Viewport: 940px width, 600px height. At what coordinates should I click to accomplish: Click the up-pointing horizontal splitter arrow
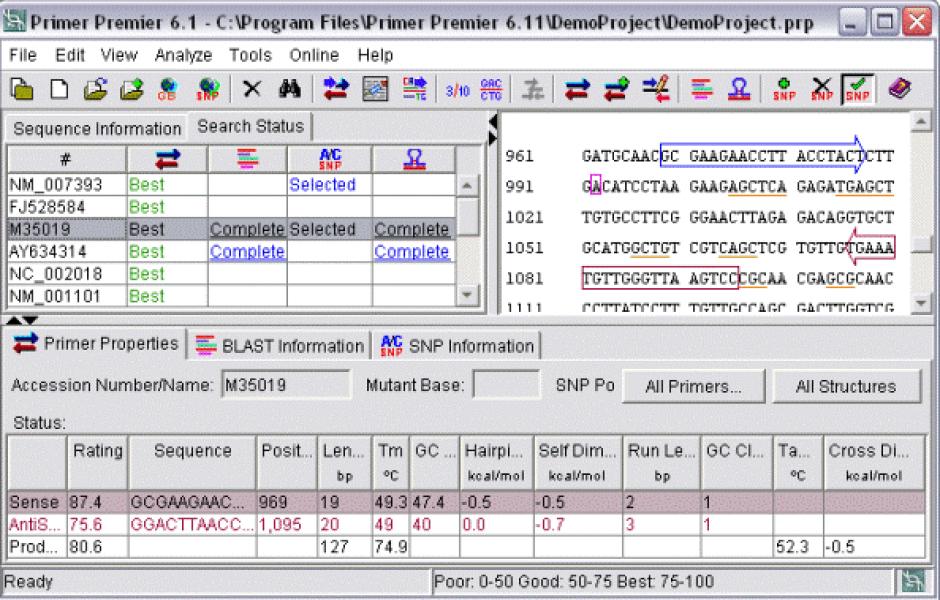click(13, 321)
